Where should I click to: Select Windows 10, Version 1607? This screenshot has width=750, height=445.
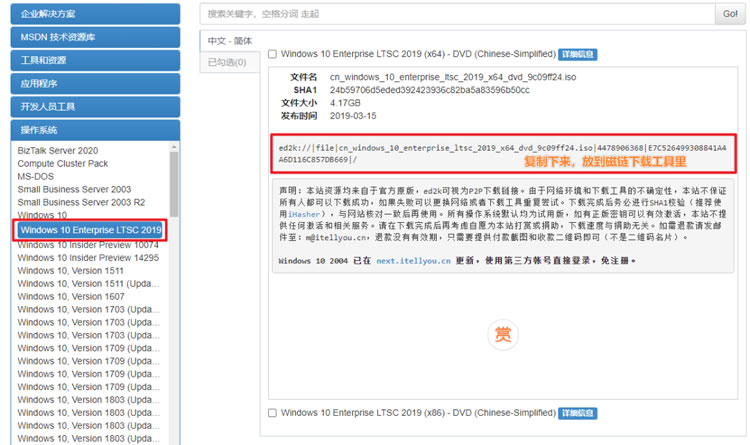71,297
